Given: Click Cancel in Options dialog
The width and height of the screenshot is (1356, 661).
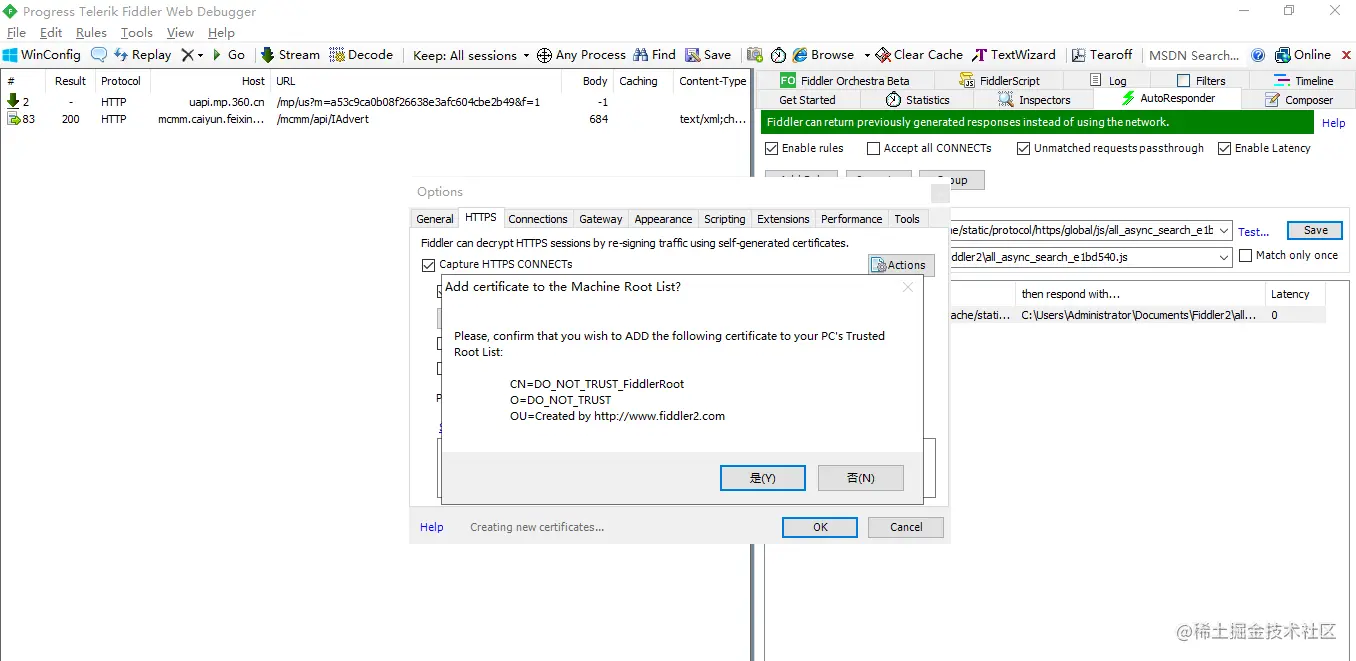Looking at the screenshot, I should pyautogui.click(x=906, y=527).
